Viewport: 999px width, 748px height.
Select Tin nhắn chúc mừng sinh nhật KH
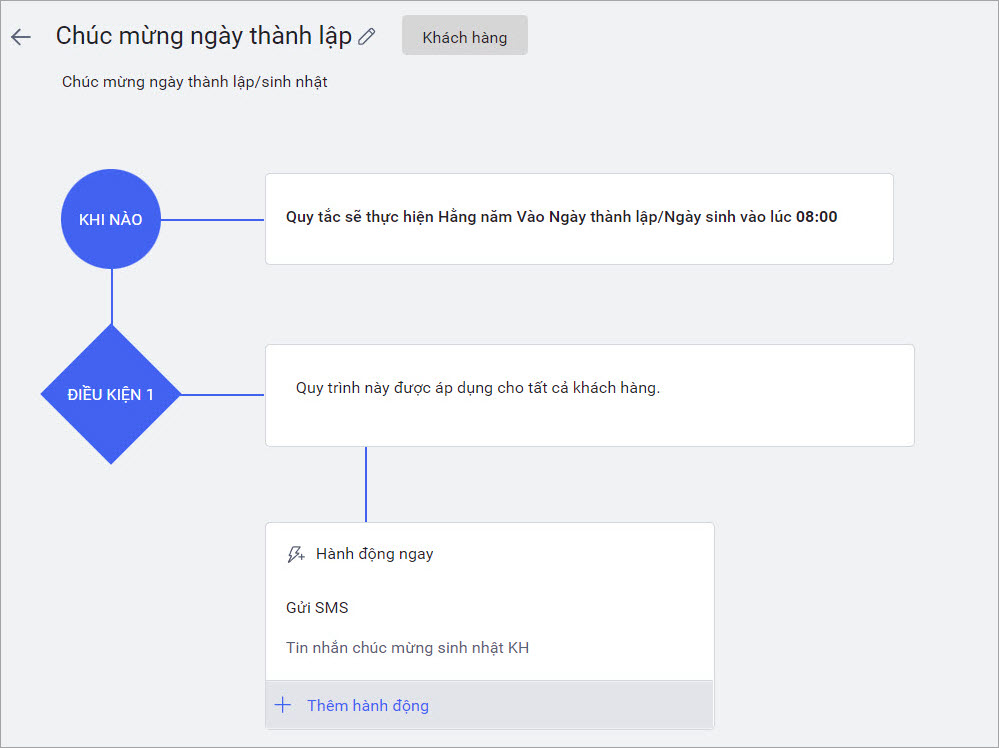point(408,647)
